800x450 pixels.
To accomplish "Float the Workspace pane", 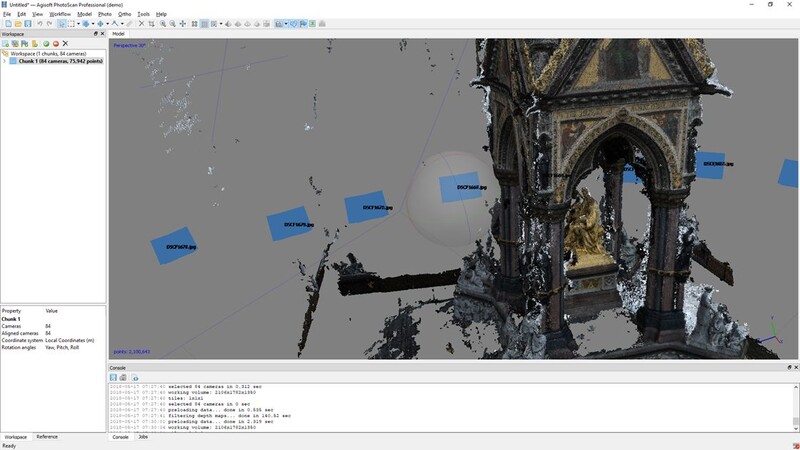I will (x=95, y=34).
